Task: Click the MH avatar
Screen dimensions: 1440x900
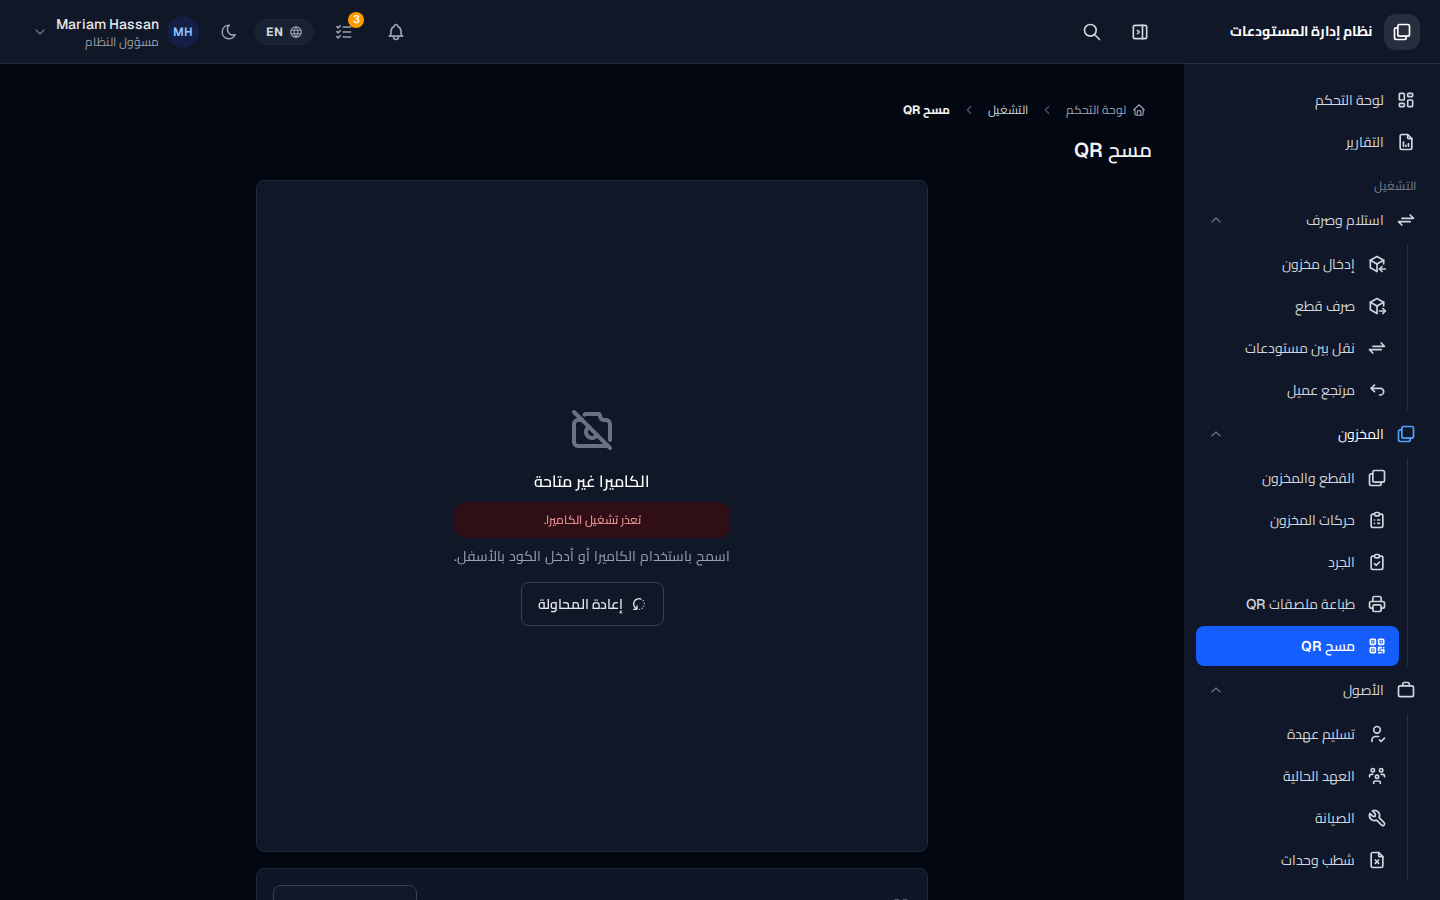Action: tap(183, 32)
